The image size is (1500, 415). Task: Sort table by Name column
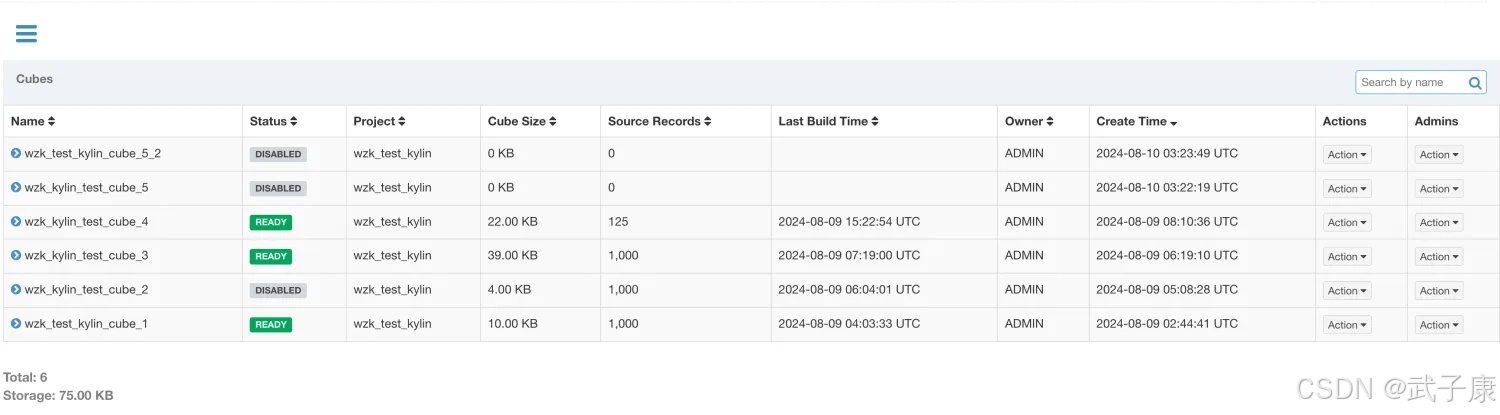[33, 122]
